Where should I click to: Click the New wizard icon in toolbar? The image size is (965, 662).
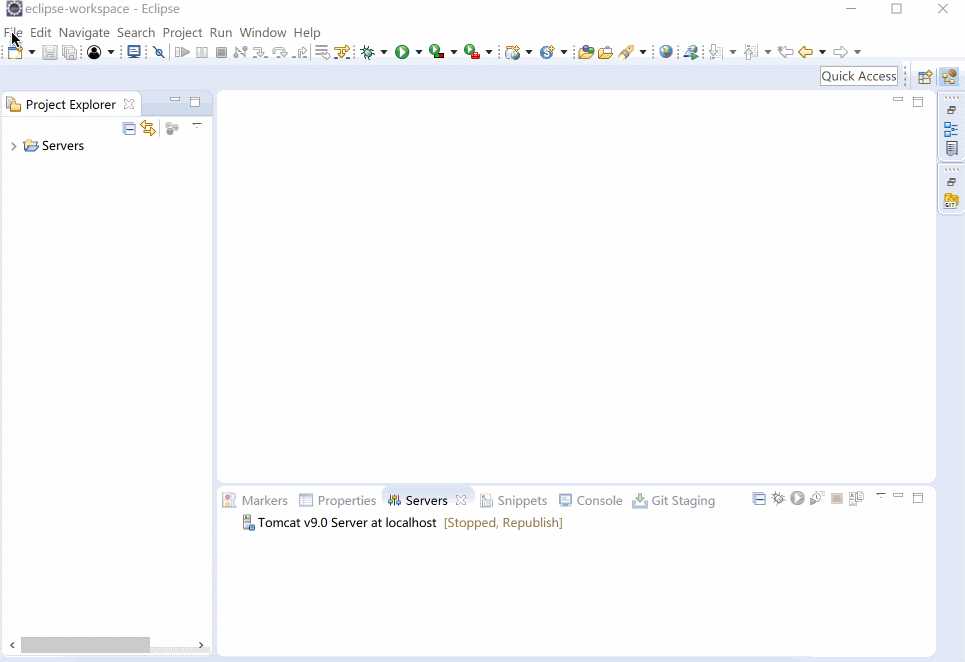pos(15,52)
